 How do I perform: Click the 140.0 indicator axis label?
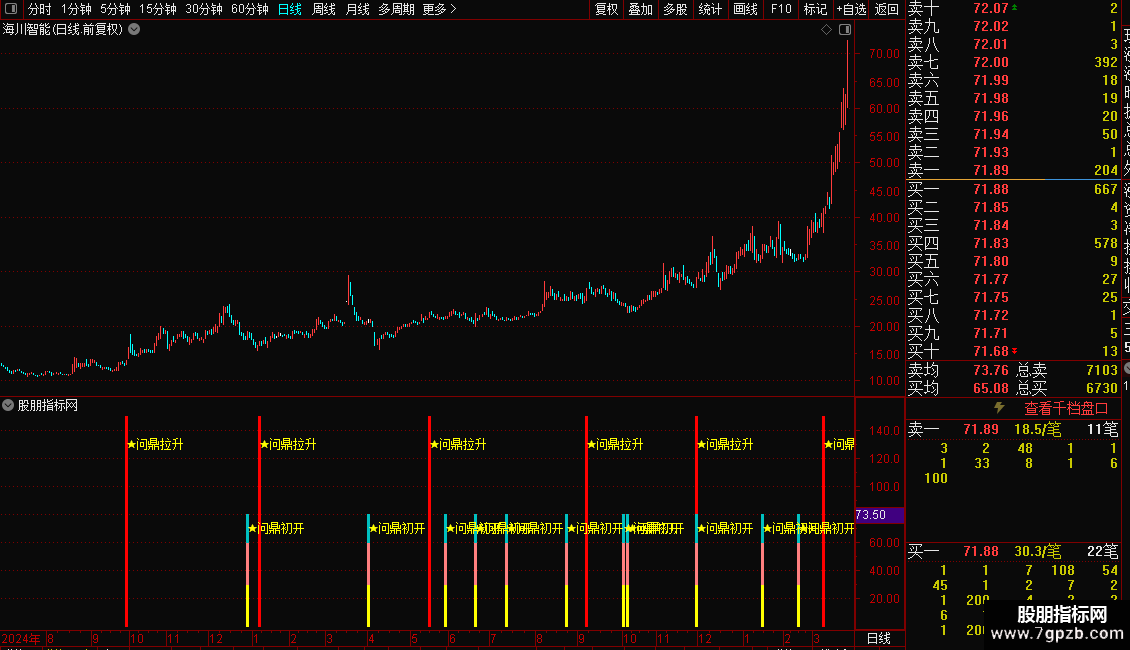884,430
